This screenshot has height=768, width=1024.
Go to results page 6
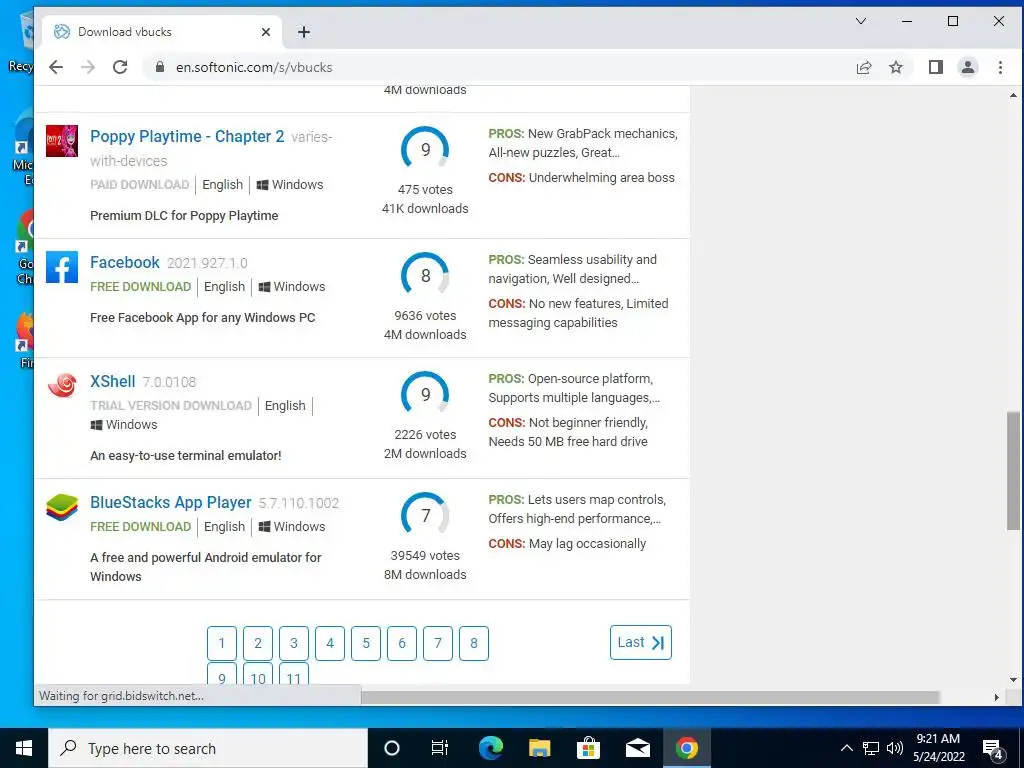pos(402,643)
